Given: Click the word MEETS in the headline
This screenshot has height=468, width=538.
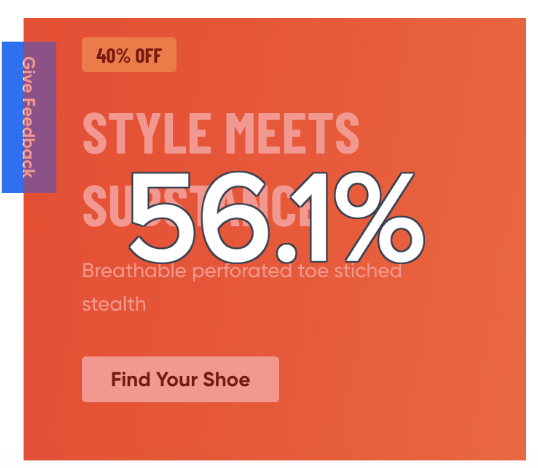Looking at the screenshot, I should 292,133.
